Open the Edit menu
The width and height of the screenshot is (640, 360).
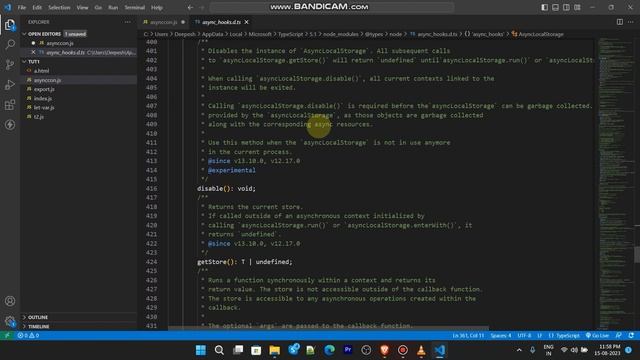[37, 7]
